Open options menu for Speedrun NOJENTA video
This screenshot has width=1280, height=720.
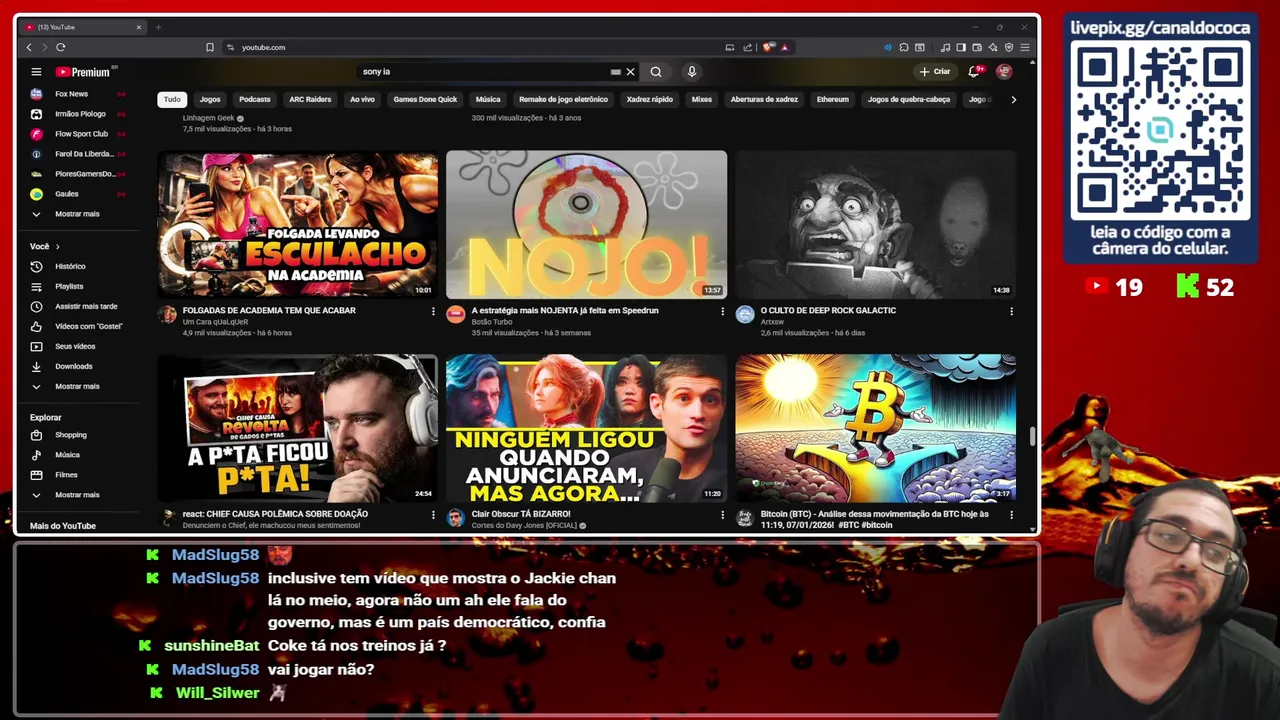(x=722, y=311)
